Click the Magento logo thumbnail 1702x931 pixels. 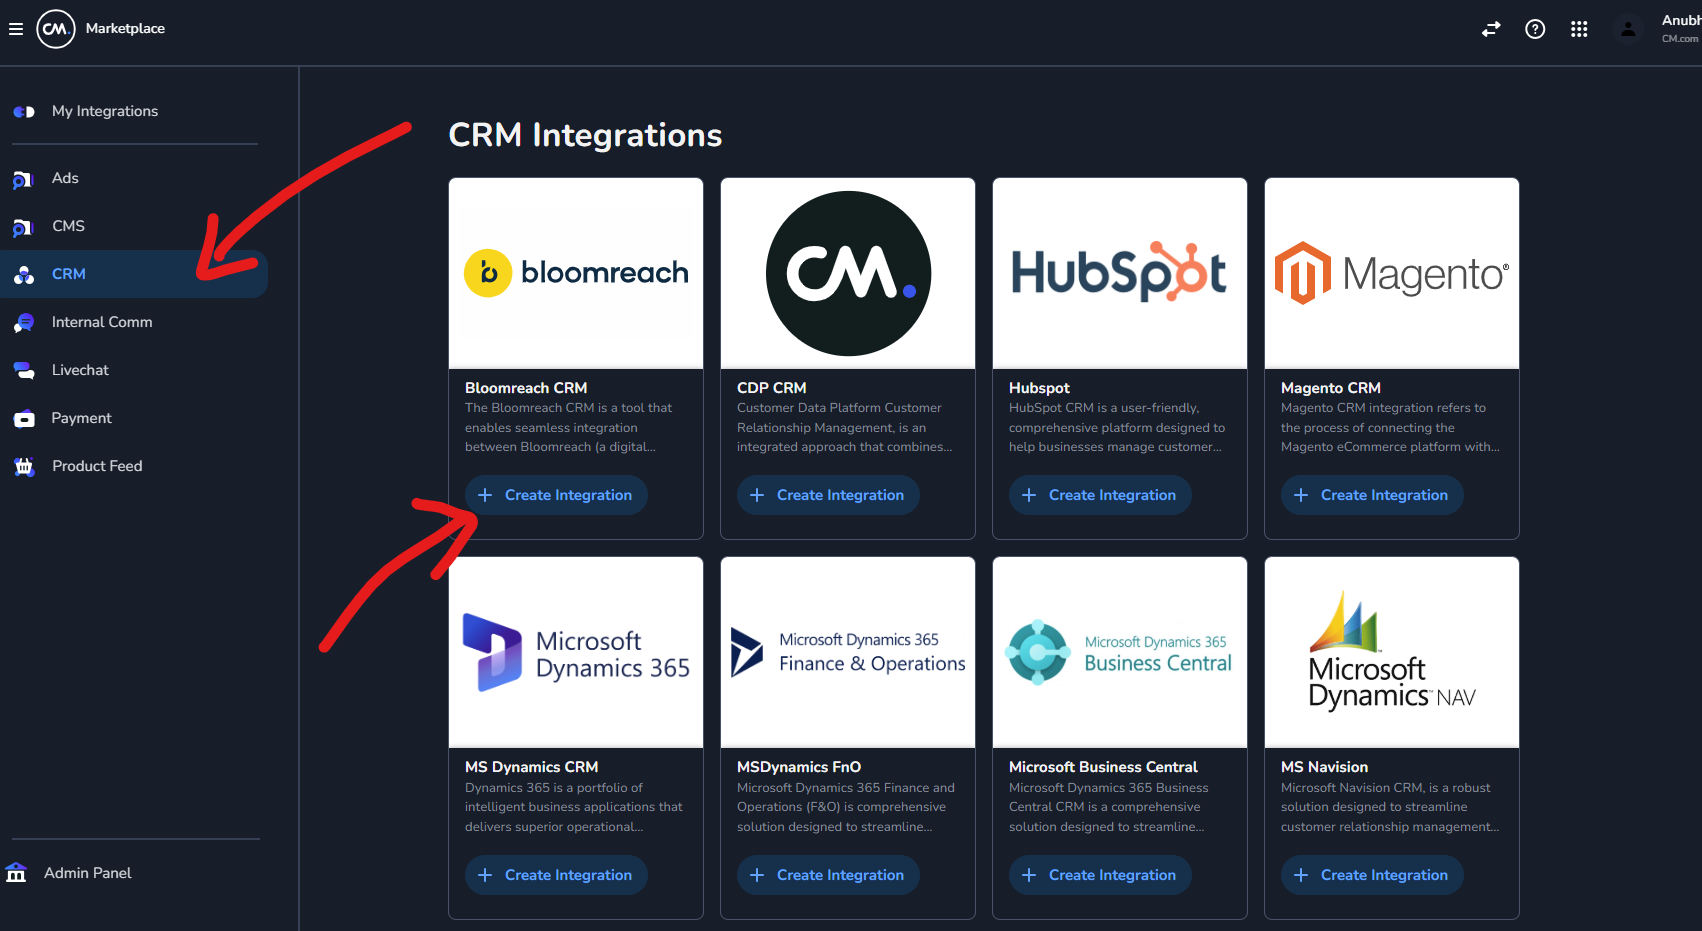point(1392,273)
